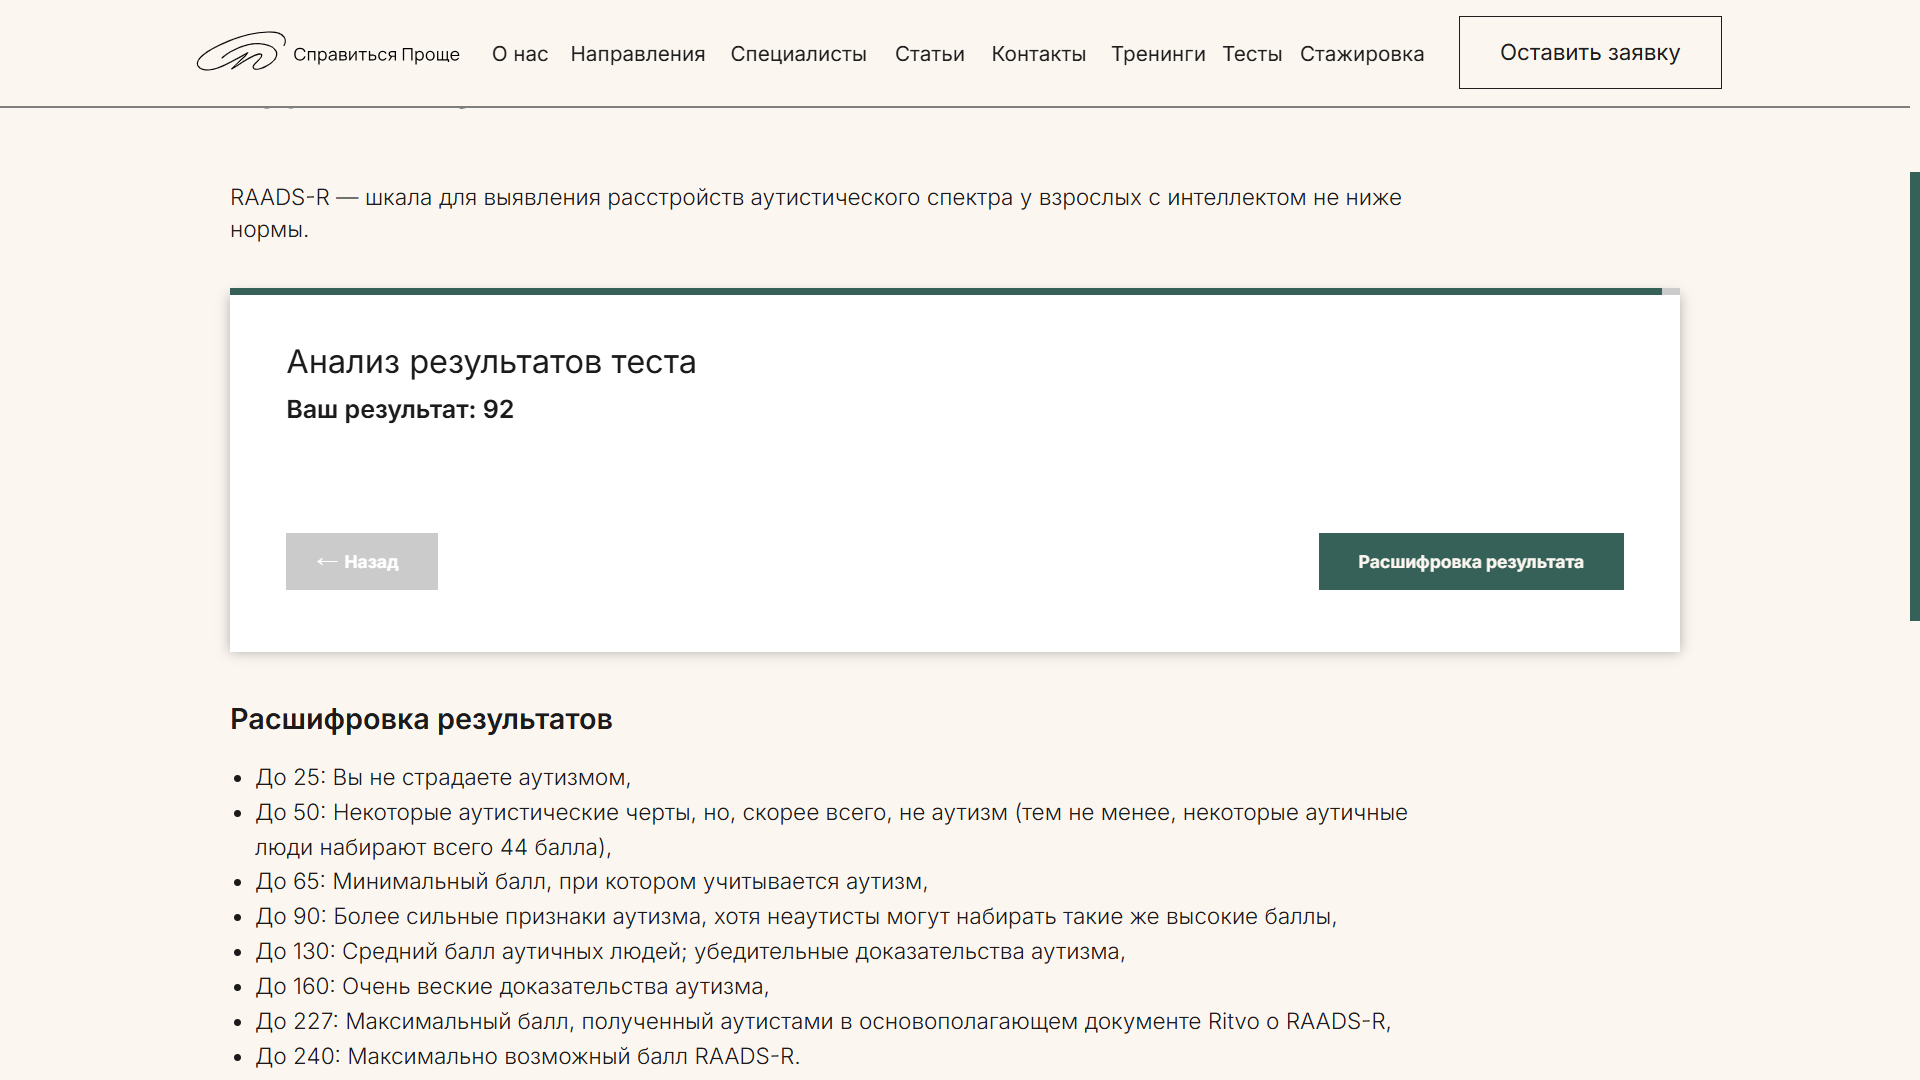Open the Контакты page
Screen dimensions: 1920x1080
(x=1038, y=54)
